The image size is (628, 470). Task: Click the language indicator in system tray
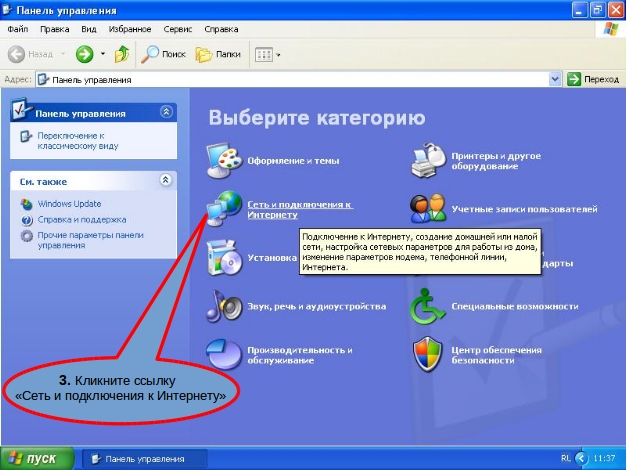pyautogui.click(x=565, y=458)
